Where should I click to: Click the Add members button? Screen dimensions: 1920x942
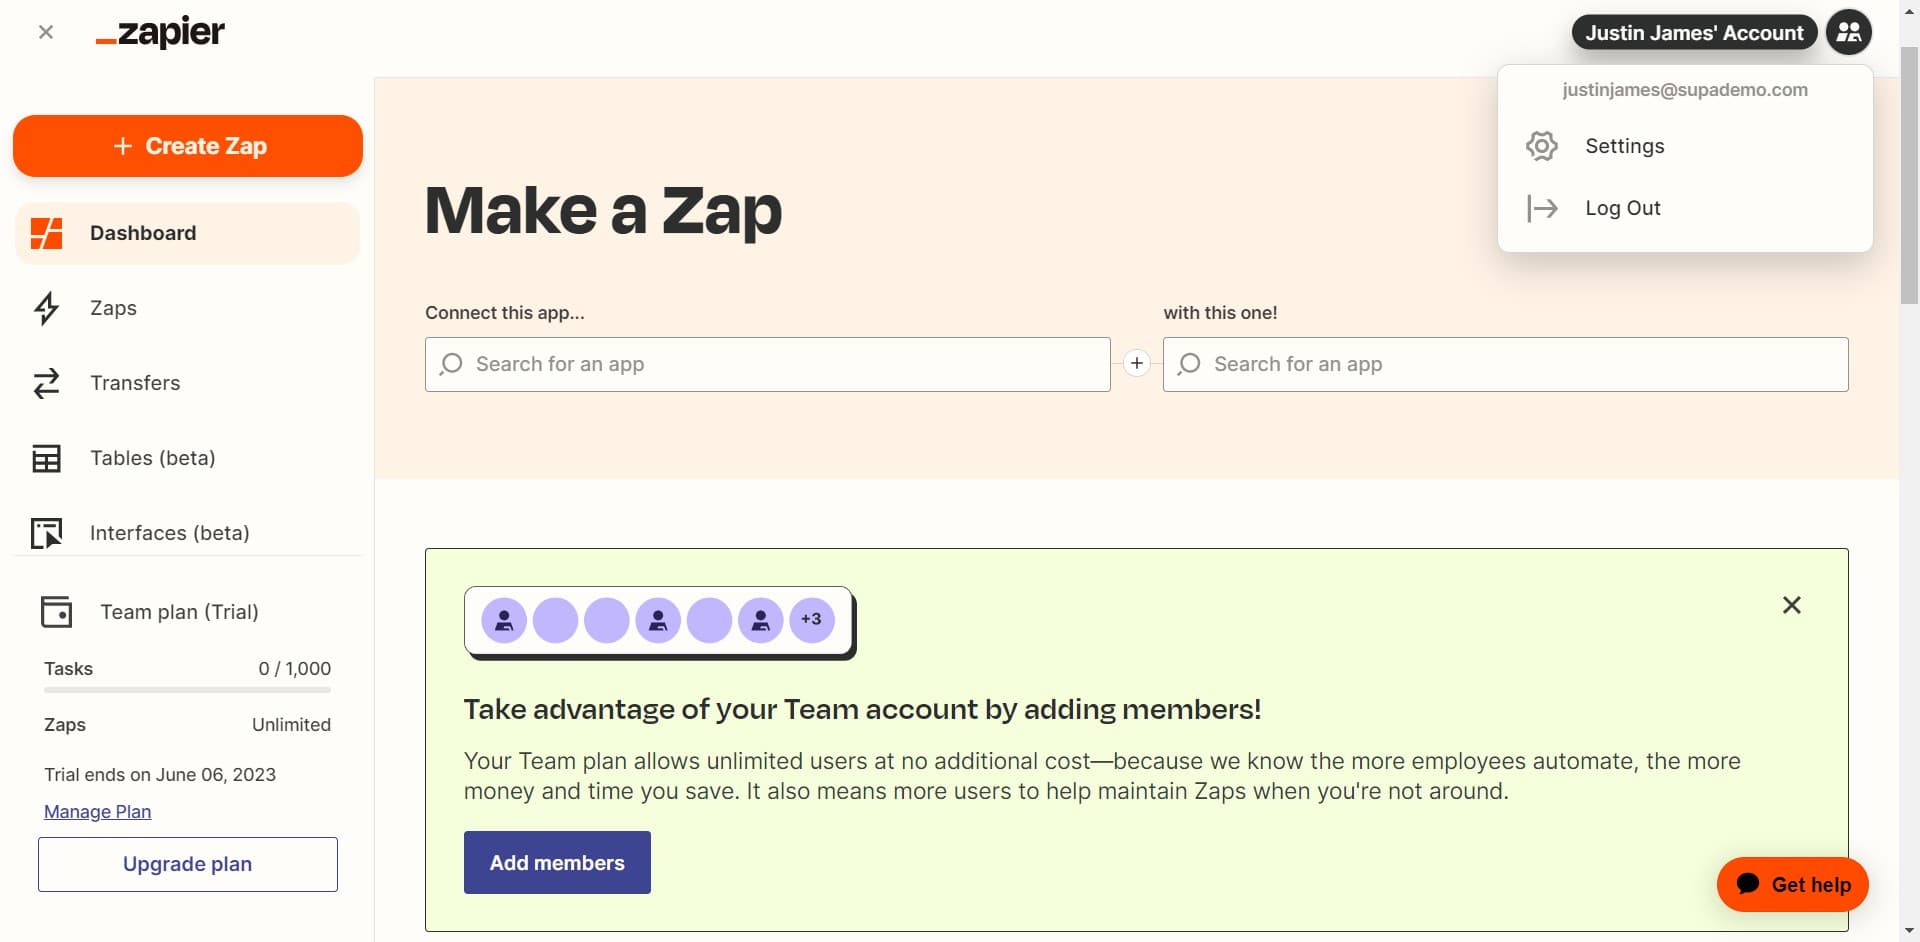556,862
